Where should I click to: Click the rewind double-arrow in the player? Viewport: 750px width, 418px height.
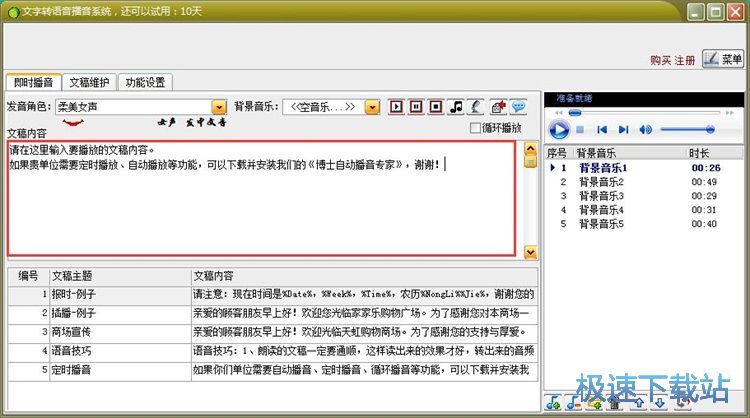tap(558, 113)
